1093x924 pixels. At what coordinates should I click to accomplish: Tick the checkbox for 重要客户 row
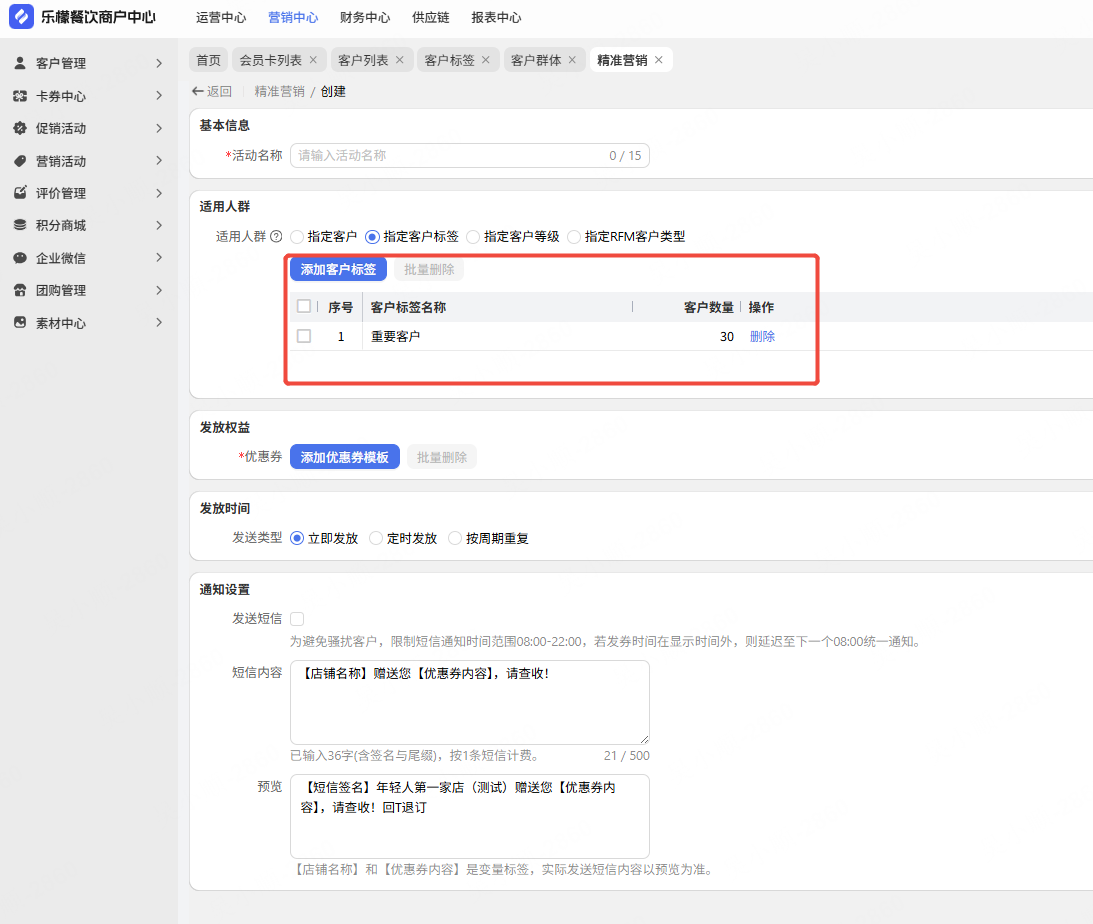click(x=304, y=336)
